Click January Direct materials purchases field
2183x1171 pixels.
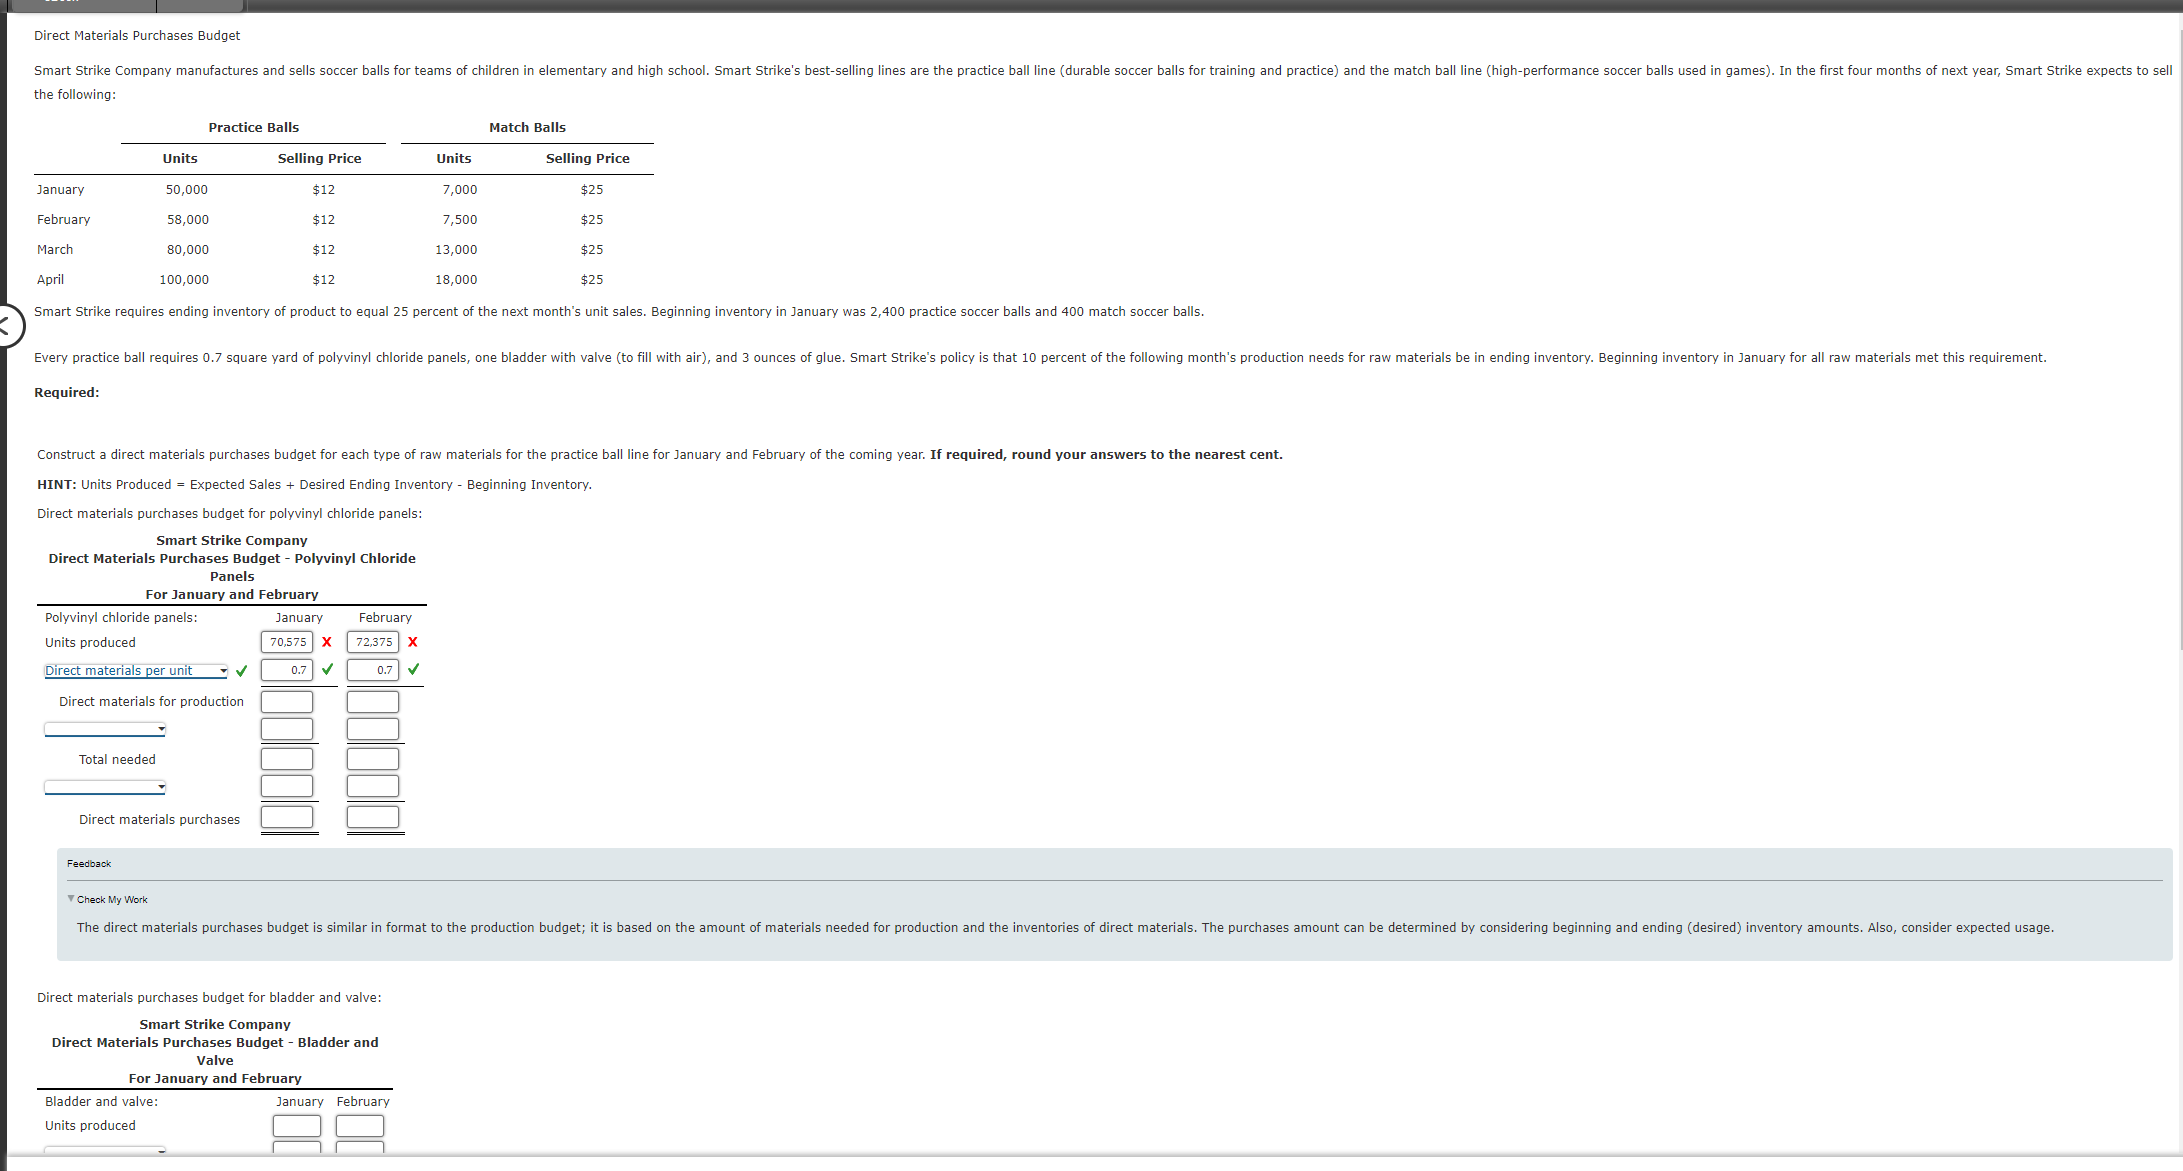287,817
